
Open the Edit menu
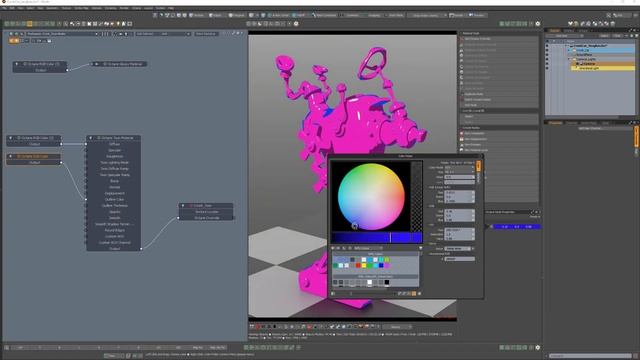point(12,8)
